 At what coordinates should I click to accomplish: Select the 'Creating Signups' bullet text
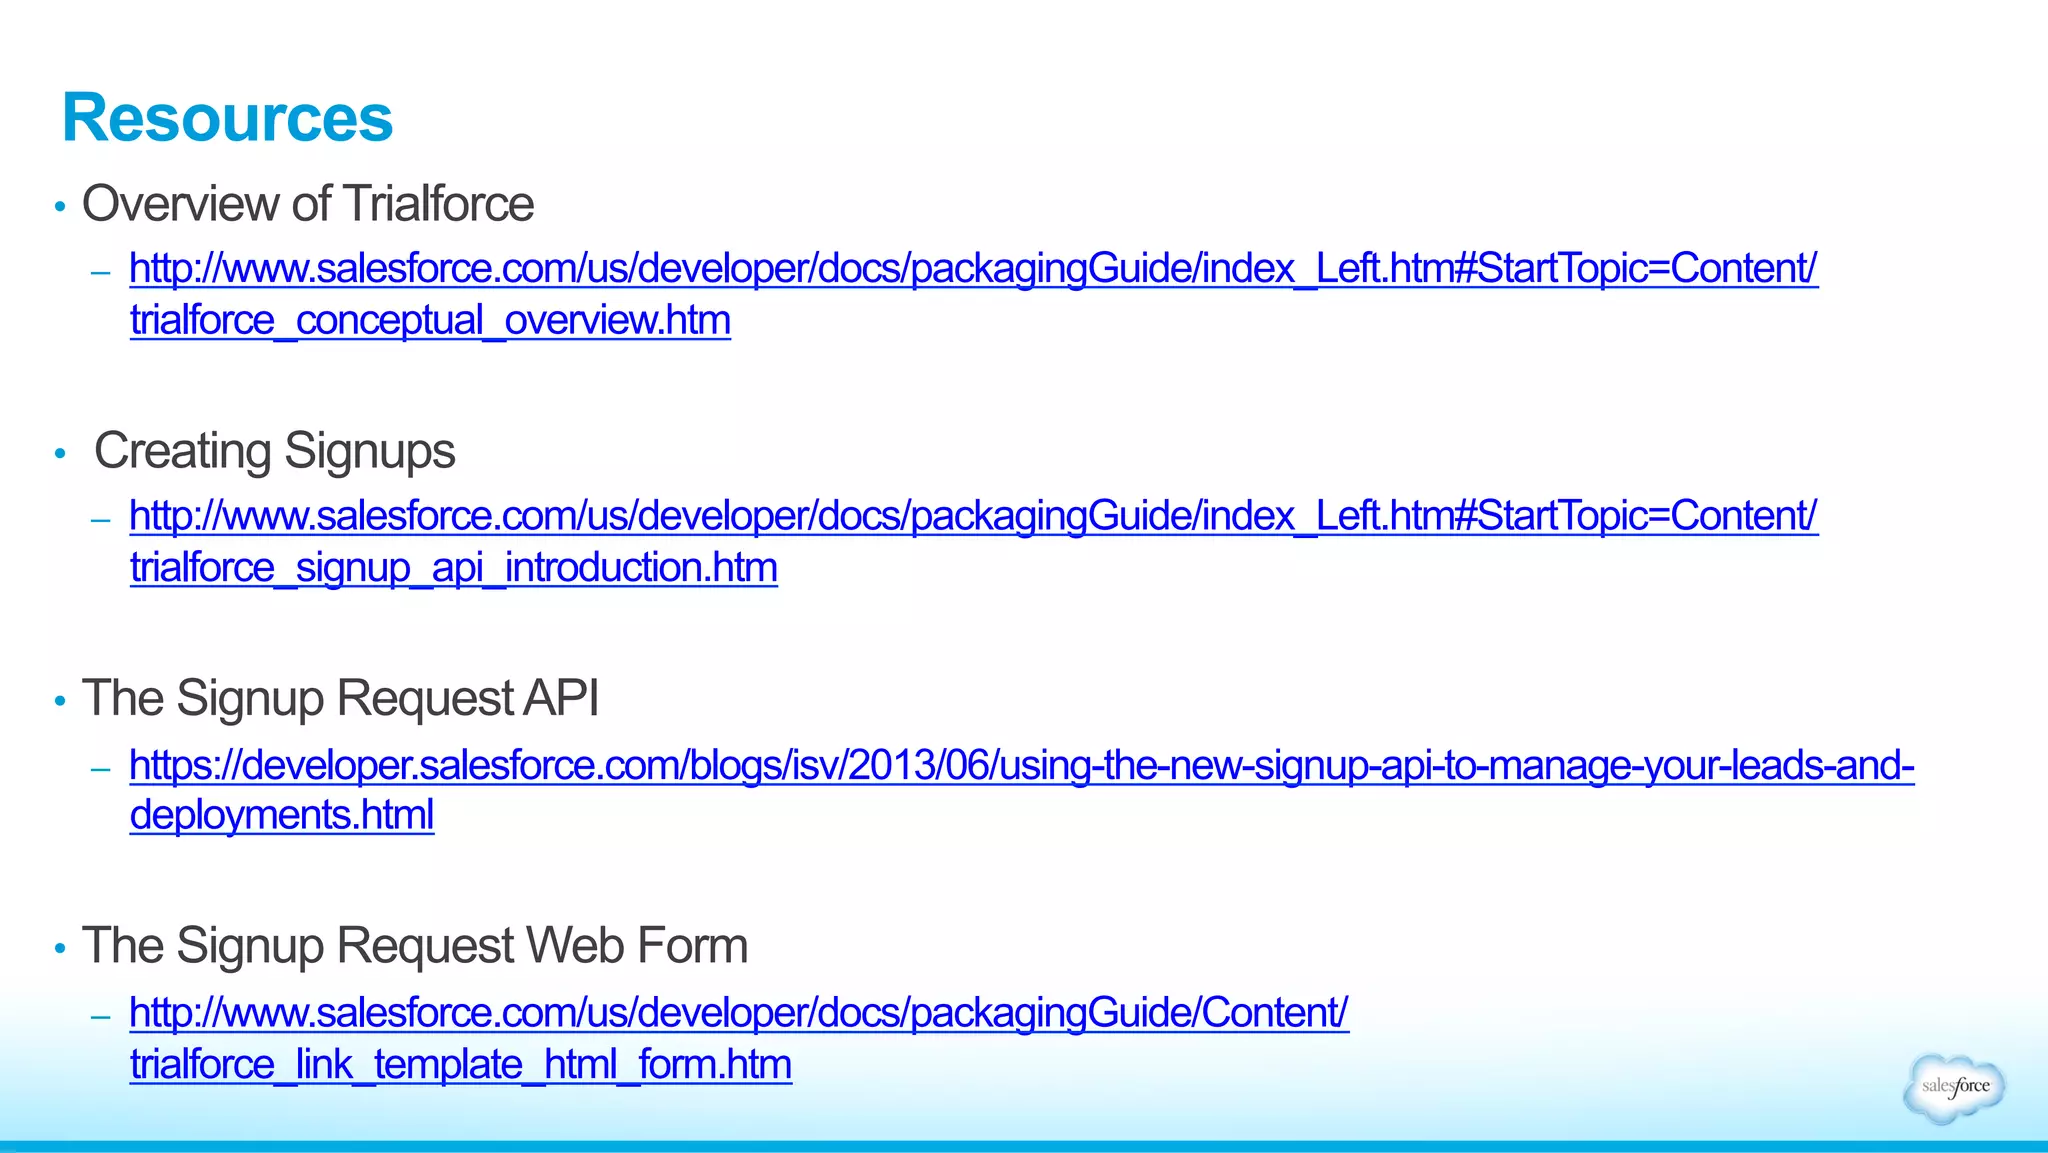coord(274,451)
